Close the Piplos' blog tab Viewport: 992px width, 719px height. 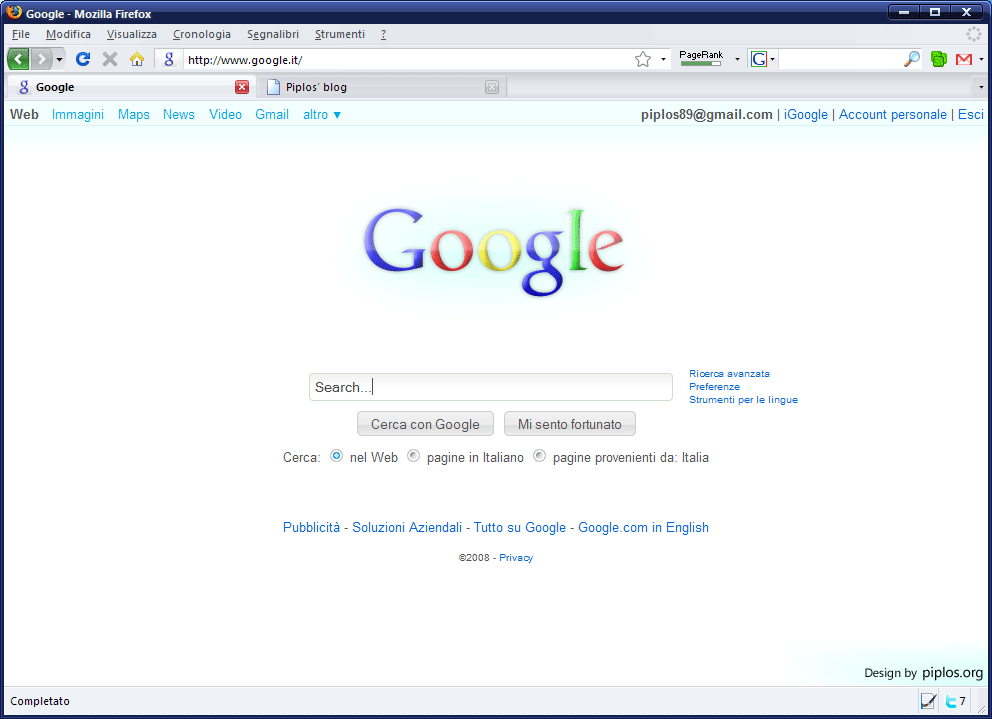[492, 87]
